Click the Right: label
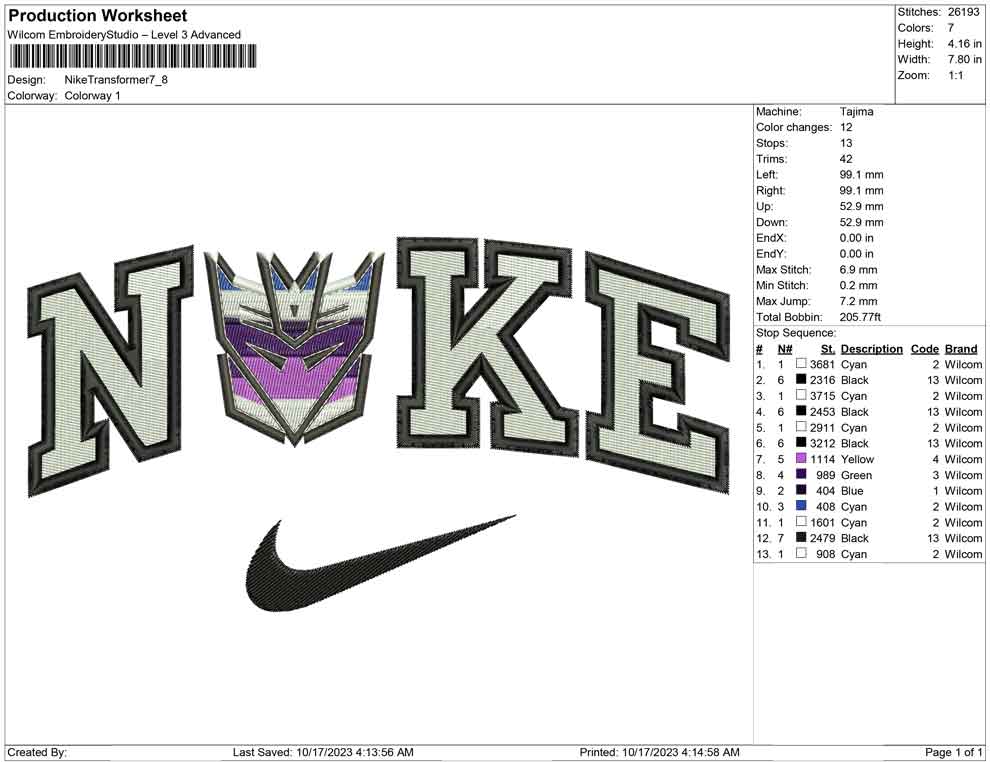Screen dimensions: 990x762 771,190
